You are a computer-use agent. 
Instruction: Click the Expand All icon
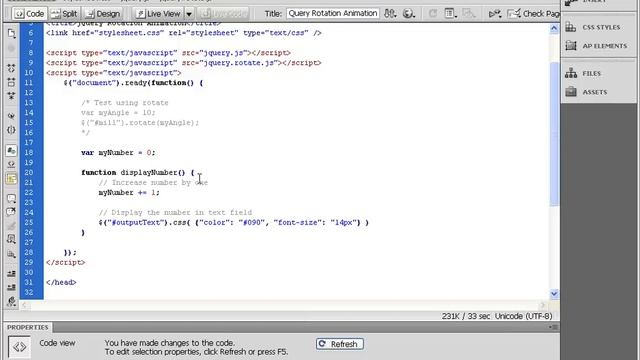tap(11, 96)
